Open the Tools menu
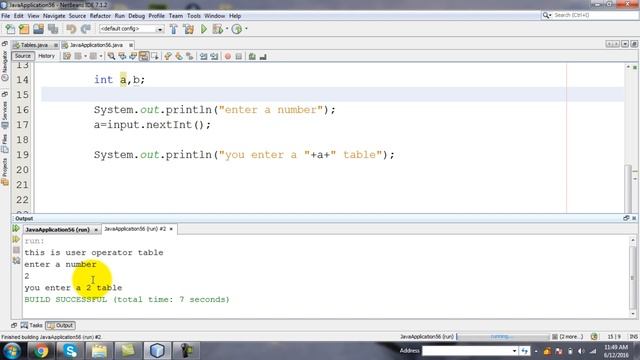 pos(193,16)
